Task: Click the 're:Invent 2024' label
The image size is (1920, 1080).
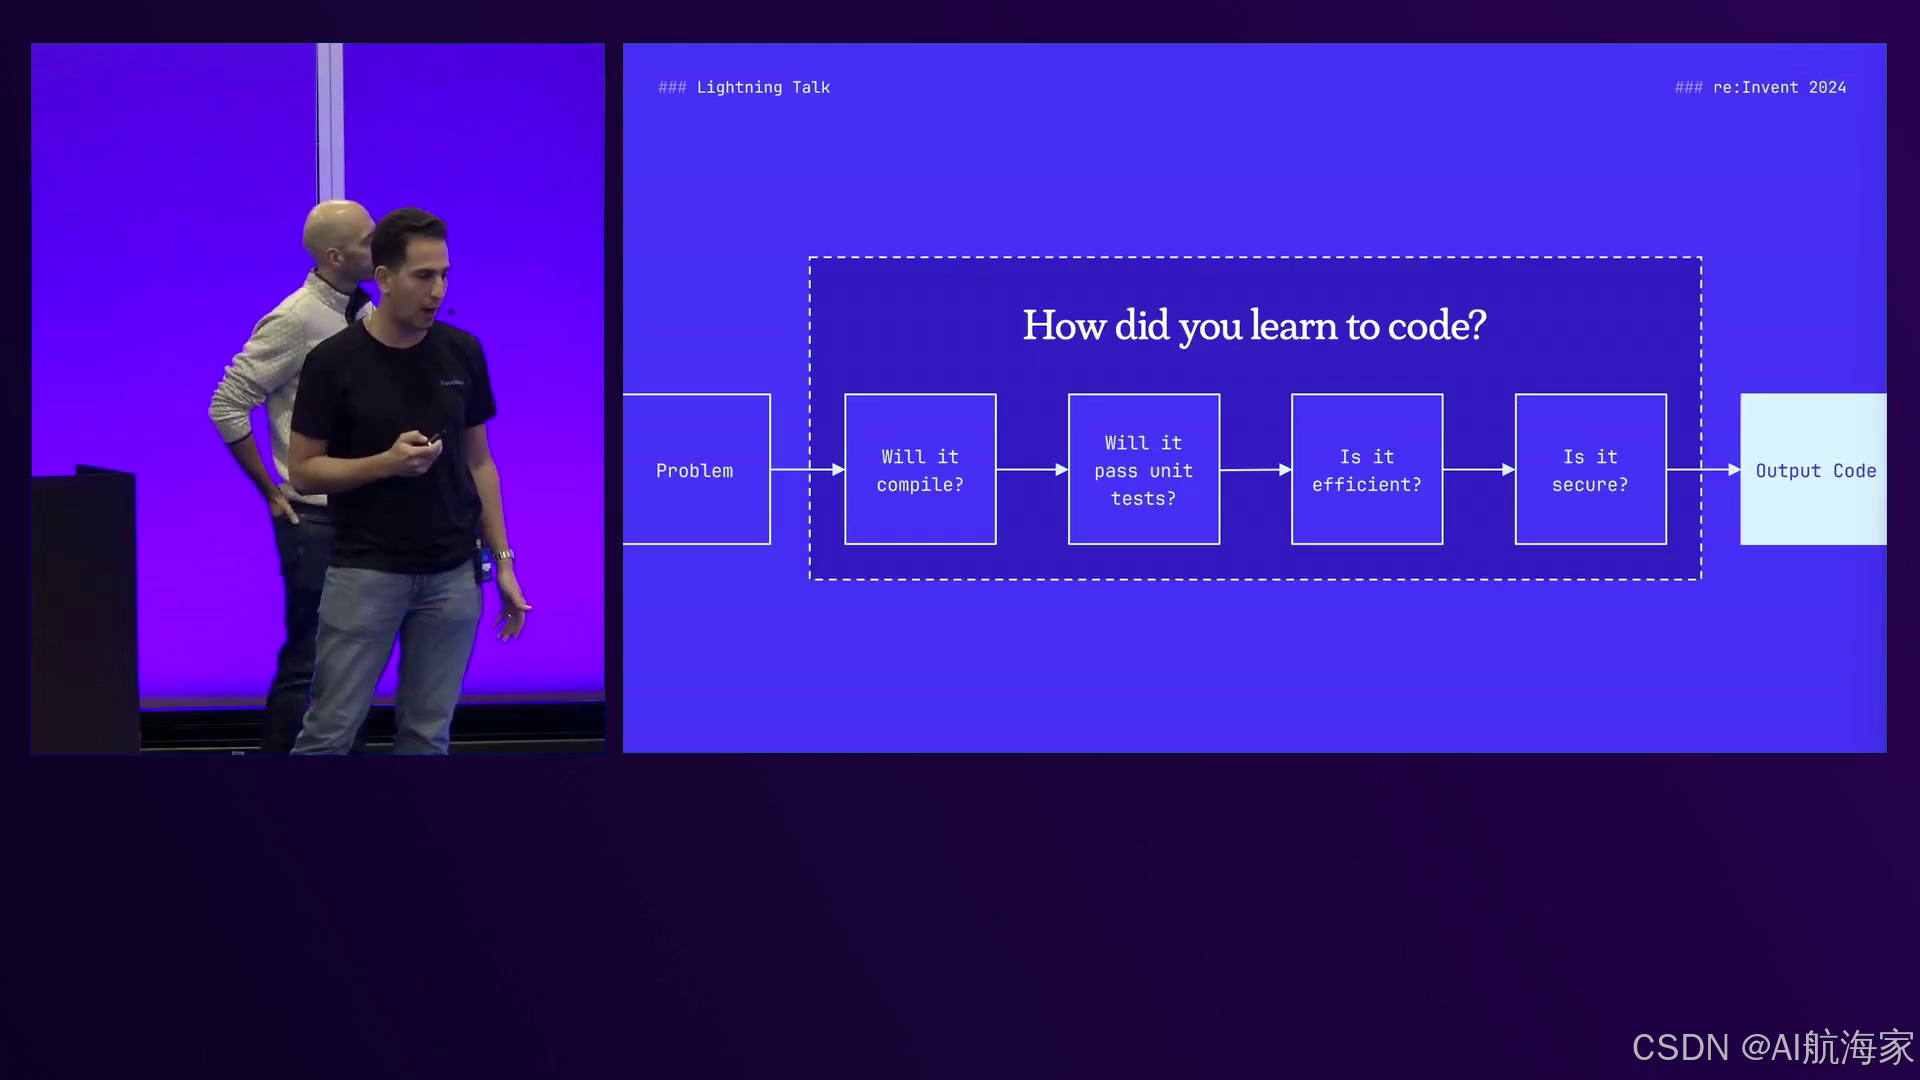Action: click(x=1779, y=88)
